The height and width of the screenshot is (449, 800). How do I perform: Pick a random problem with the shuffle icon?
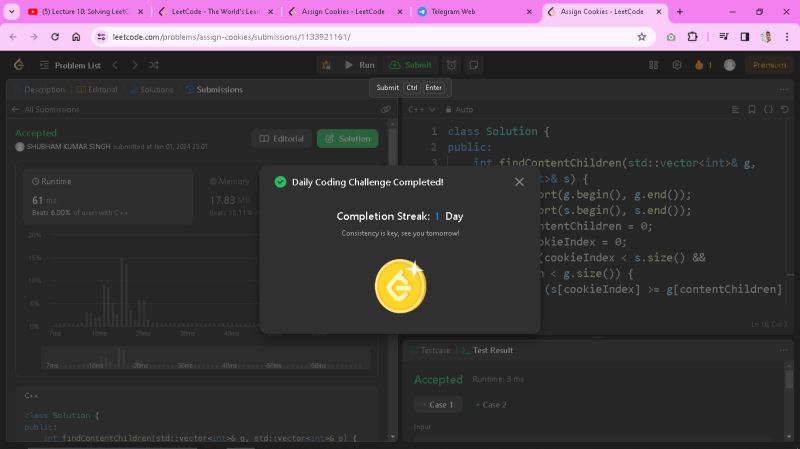point(154,65)
